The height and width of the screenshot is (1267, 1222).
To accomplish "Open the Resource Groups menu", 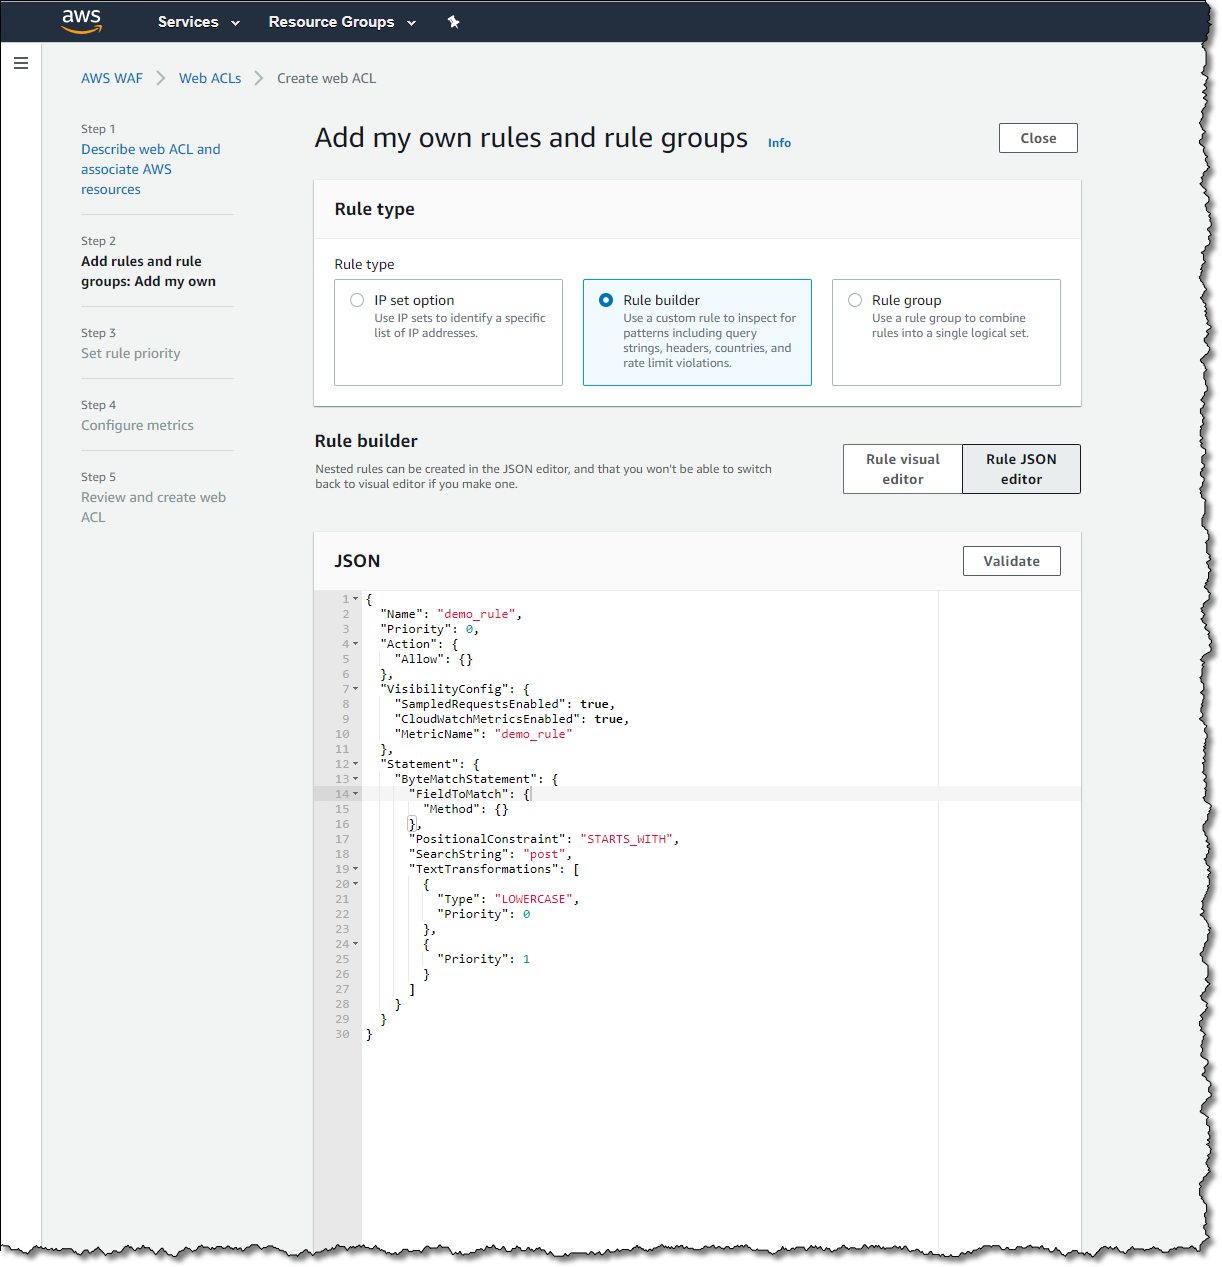I will (x=342, y=22).
